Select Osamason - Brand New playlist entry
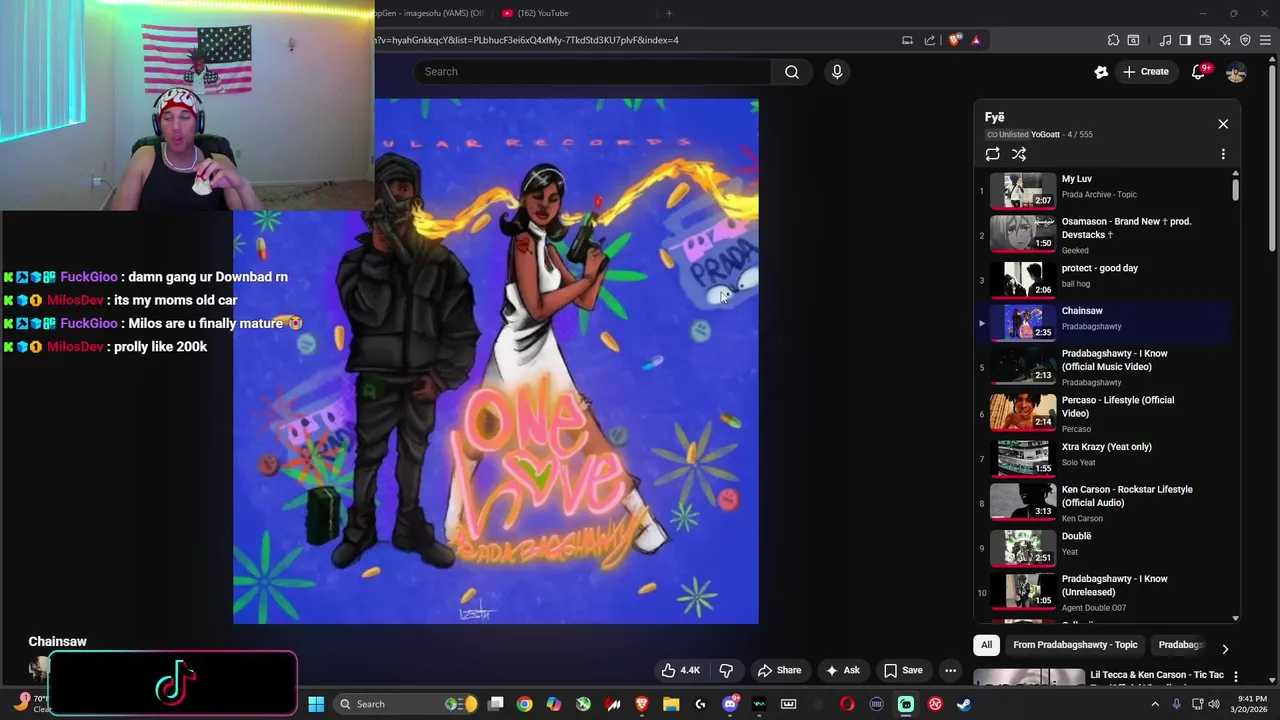Image resolution: width=1280 pixels, height=720 pixels. click(x=1103, y=235)
